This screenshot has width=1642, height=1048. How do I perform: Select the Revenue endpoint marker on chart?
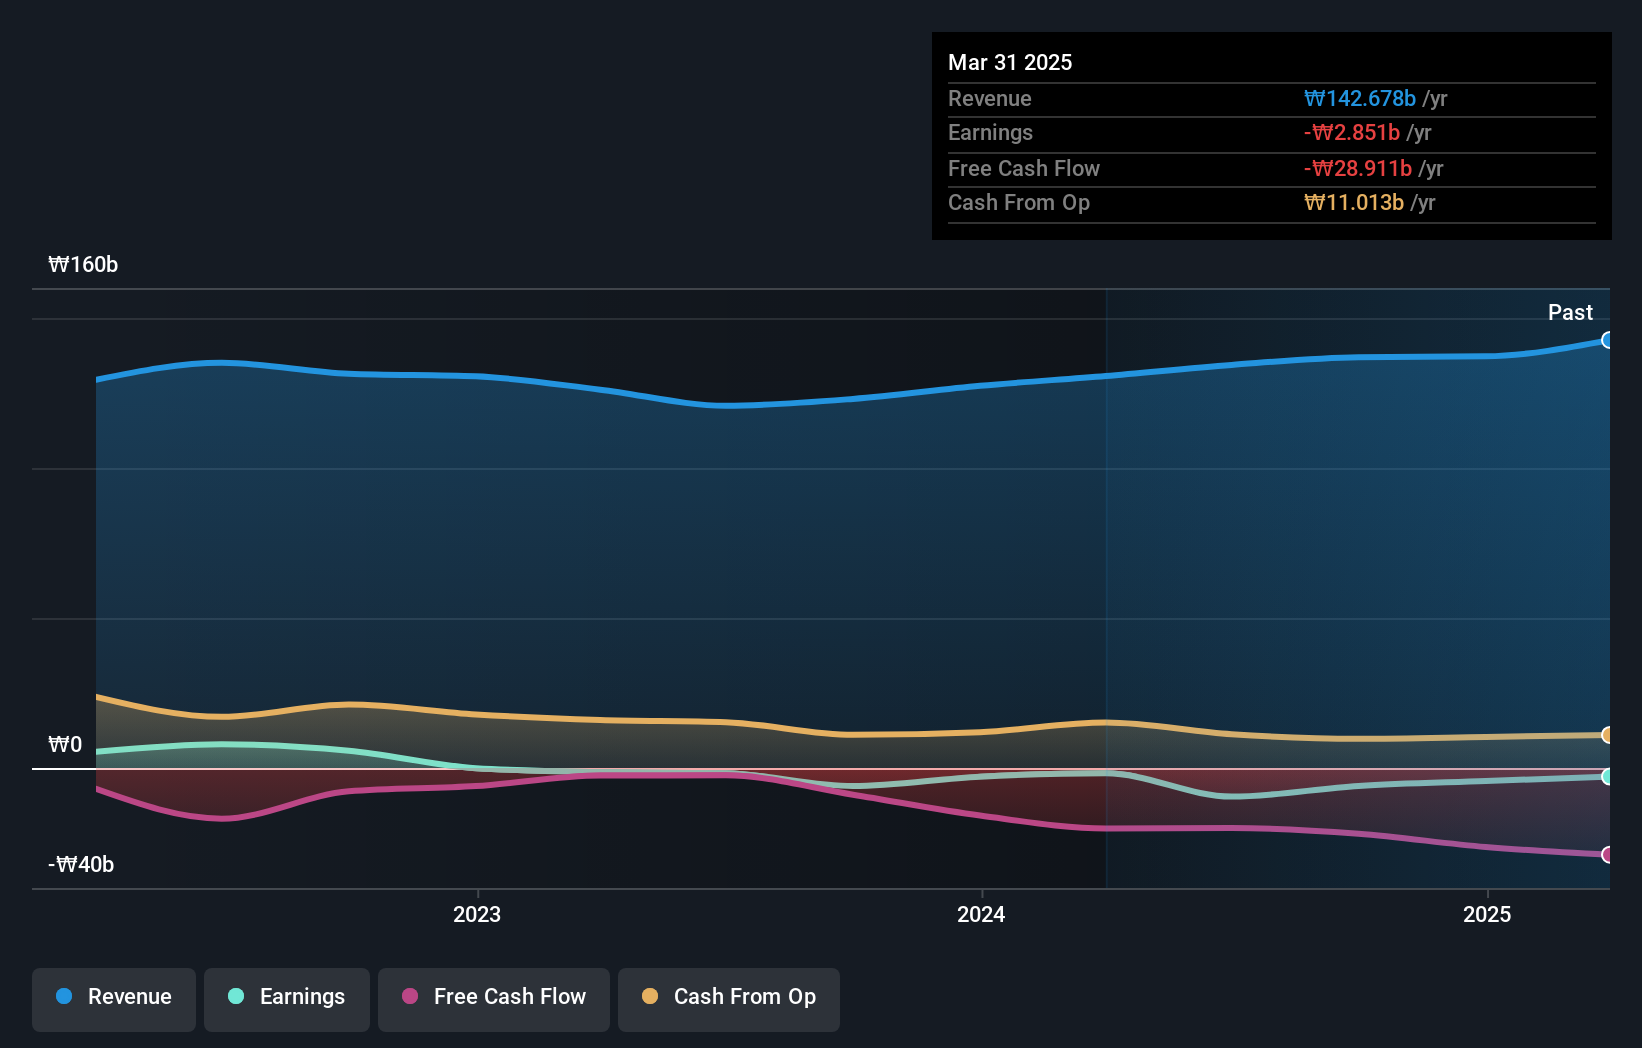pos(1607,340)
